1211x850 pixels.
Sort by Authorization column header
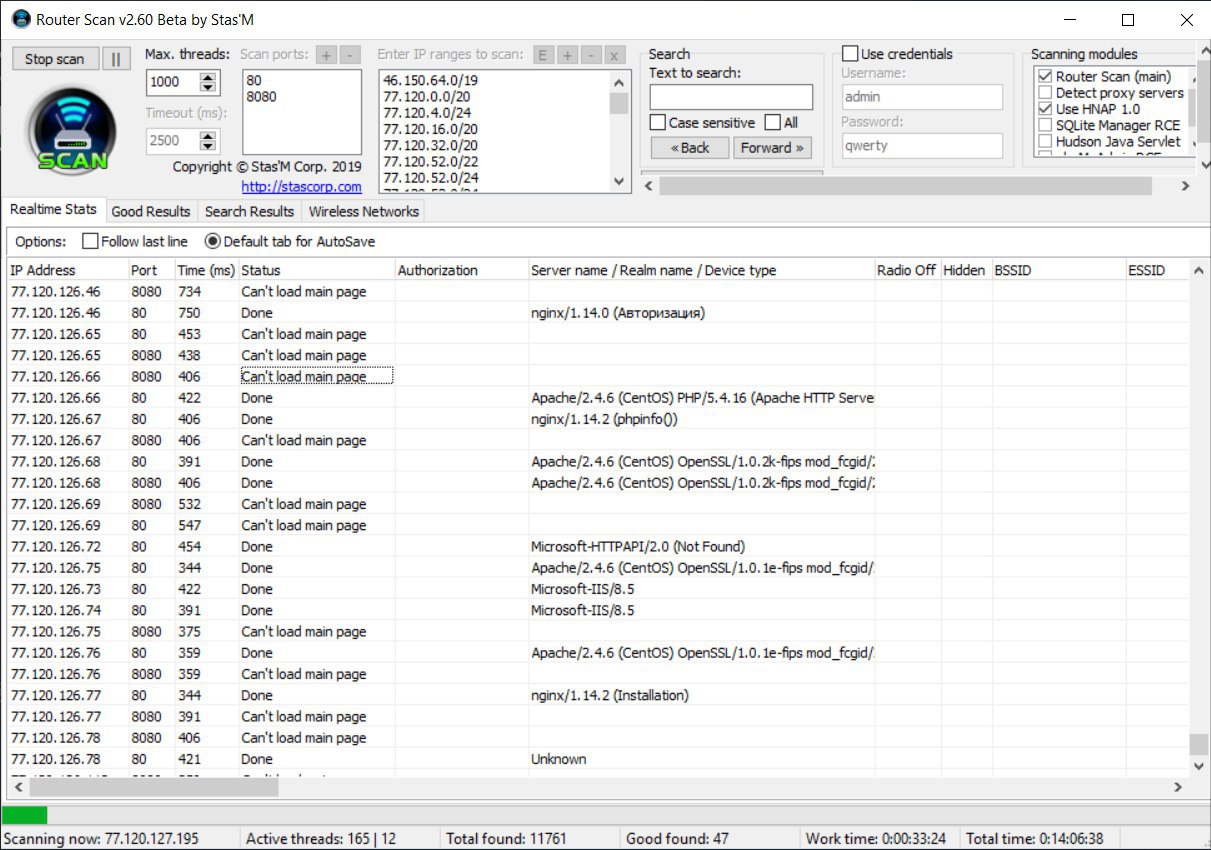pos(461,270)
